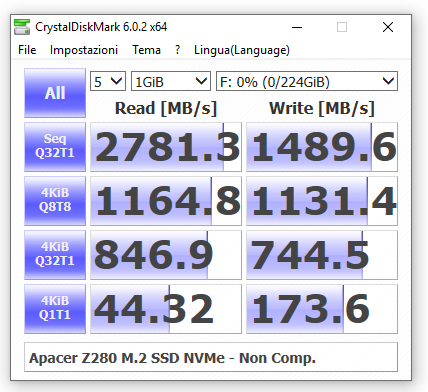Viewport: 428px width, 392px height.
Task: Close the CrystalDiskMark window
Action: (x=388, y=27)
